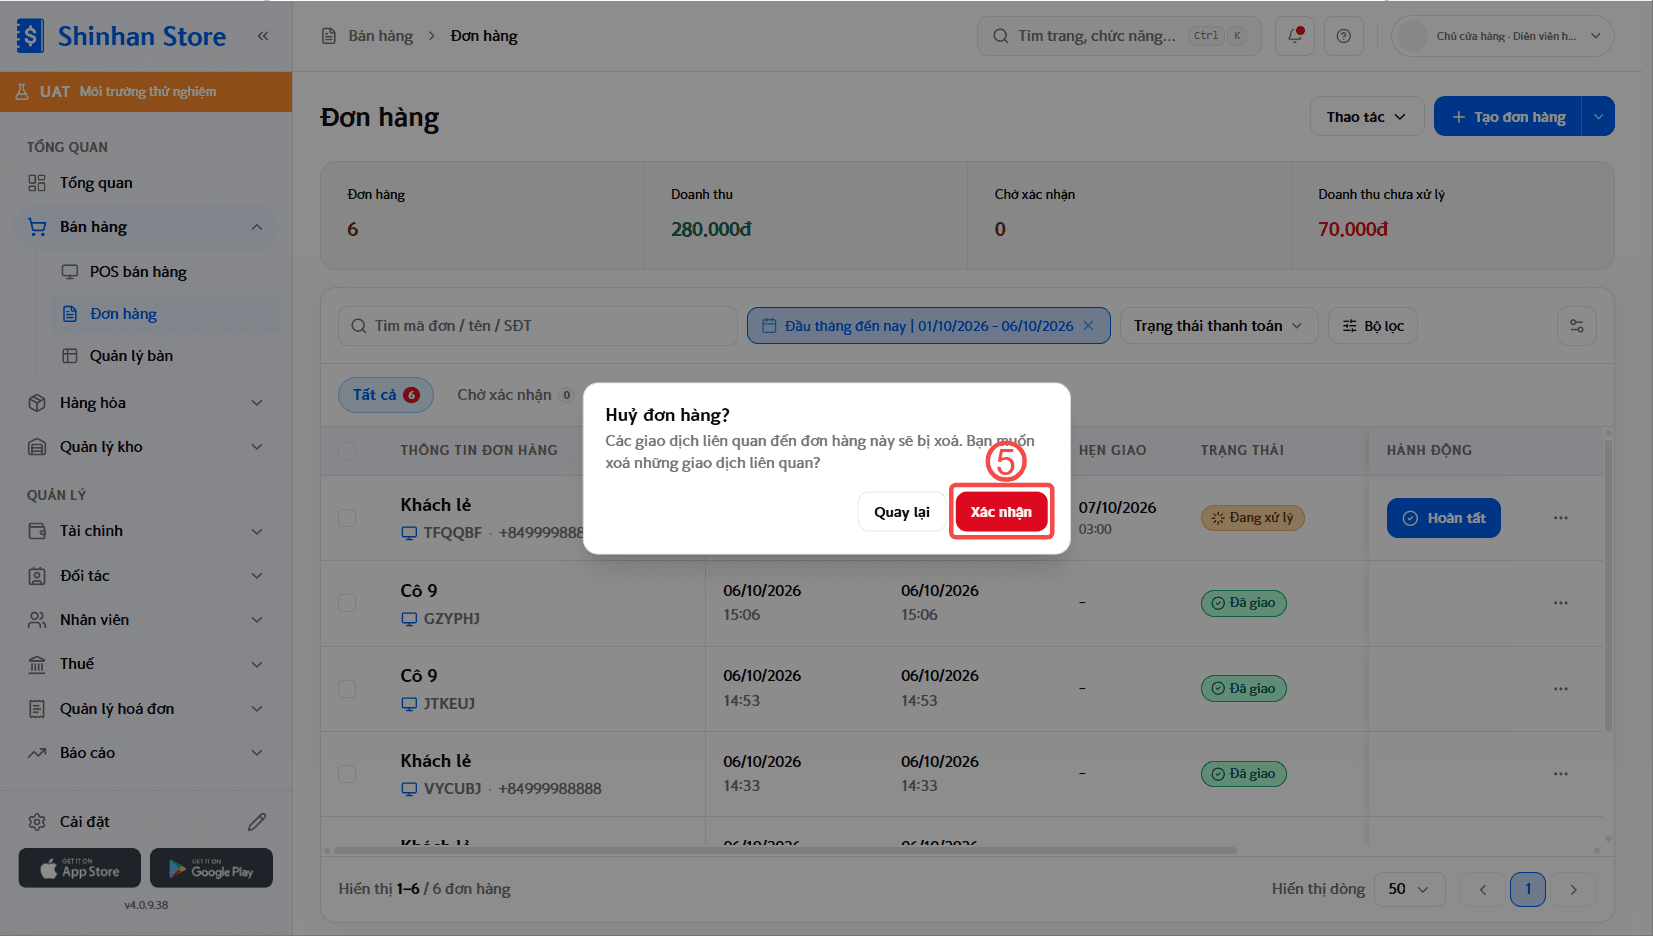Screen dimensions: 1653x936
Task: Expand the Hàng hóa sidebar section
Action: point(146,403)
